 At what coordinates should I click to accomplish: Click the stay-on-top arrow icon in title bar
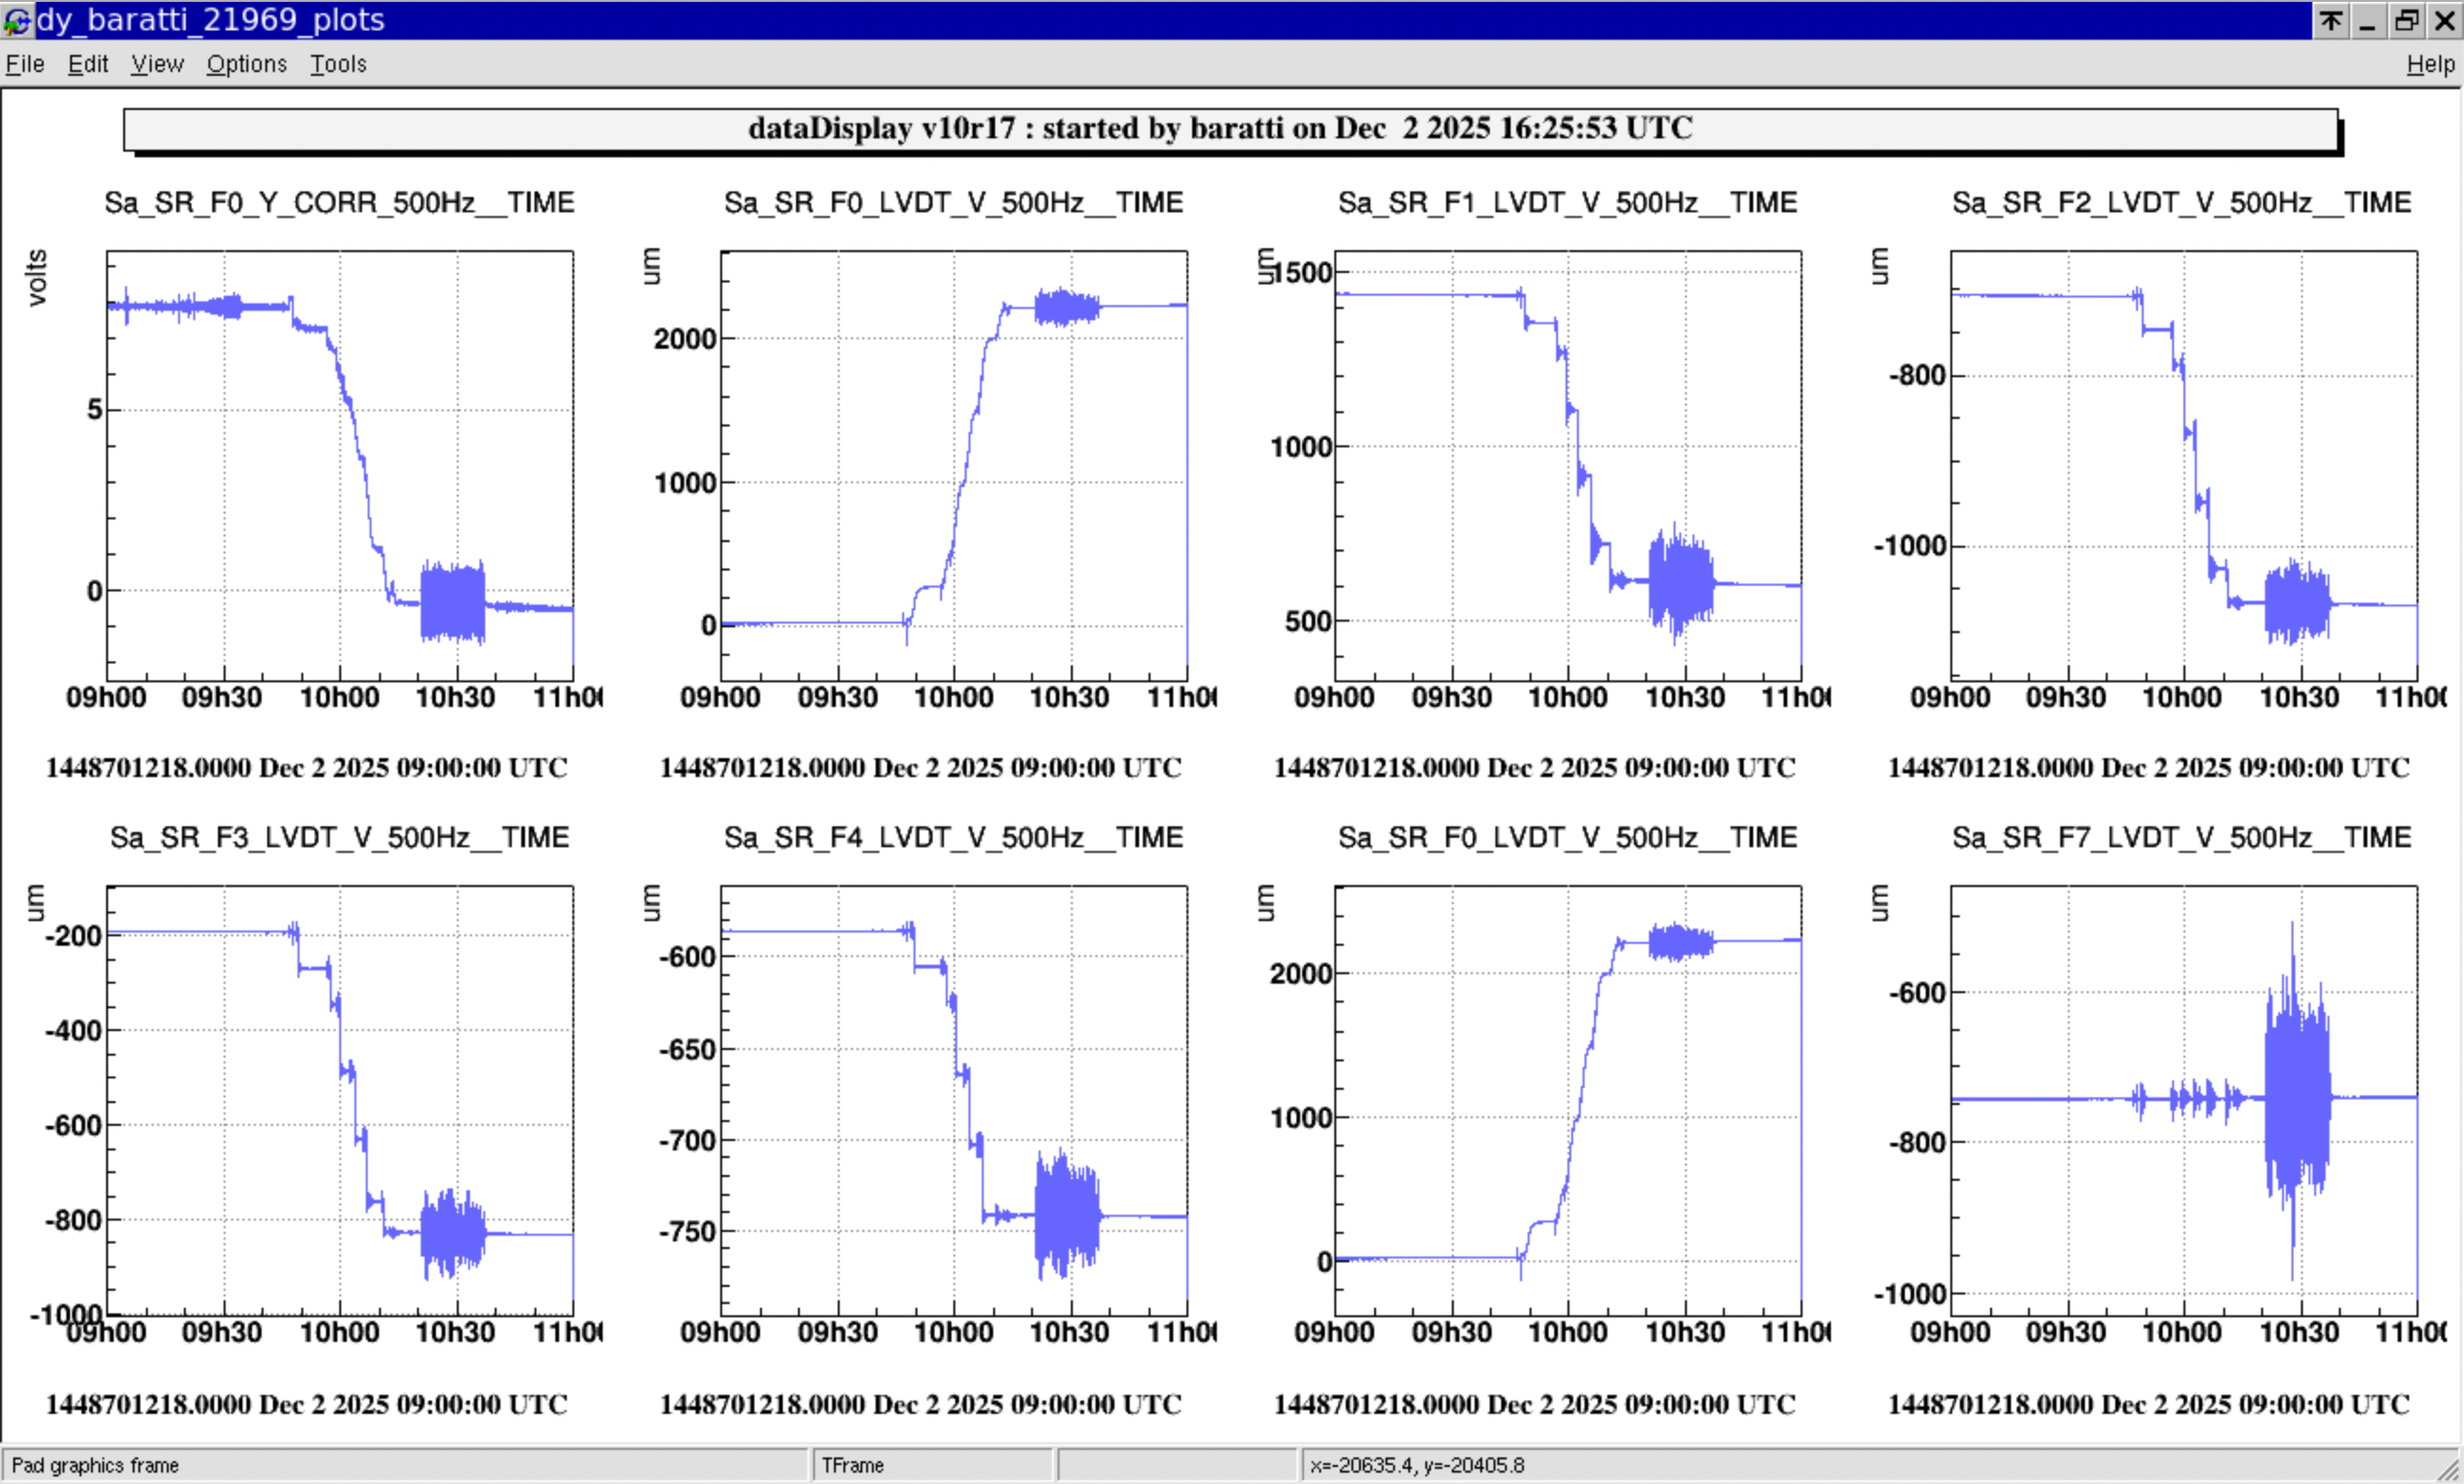point(2331,19)
